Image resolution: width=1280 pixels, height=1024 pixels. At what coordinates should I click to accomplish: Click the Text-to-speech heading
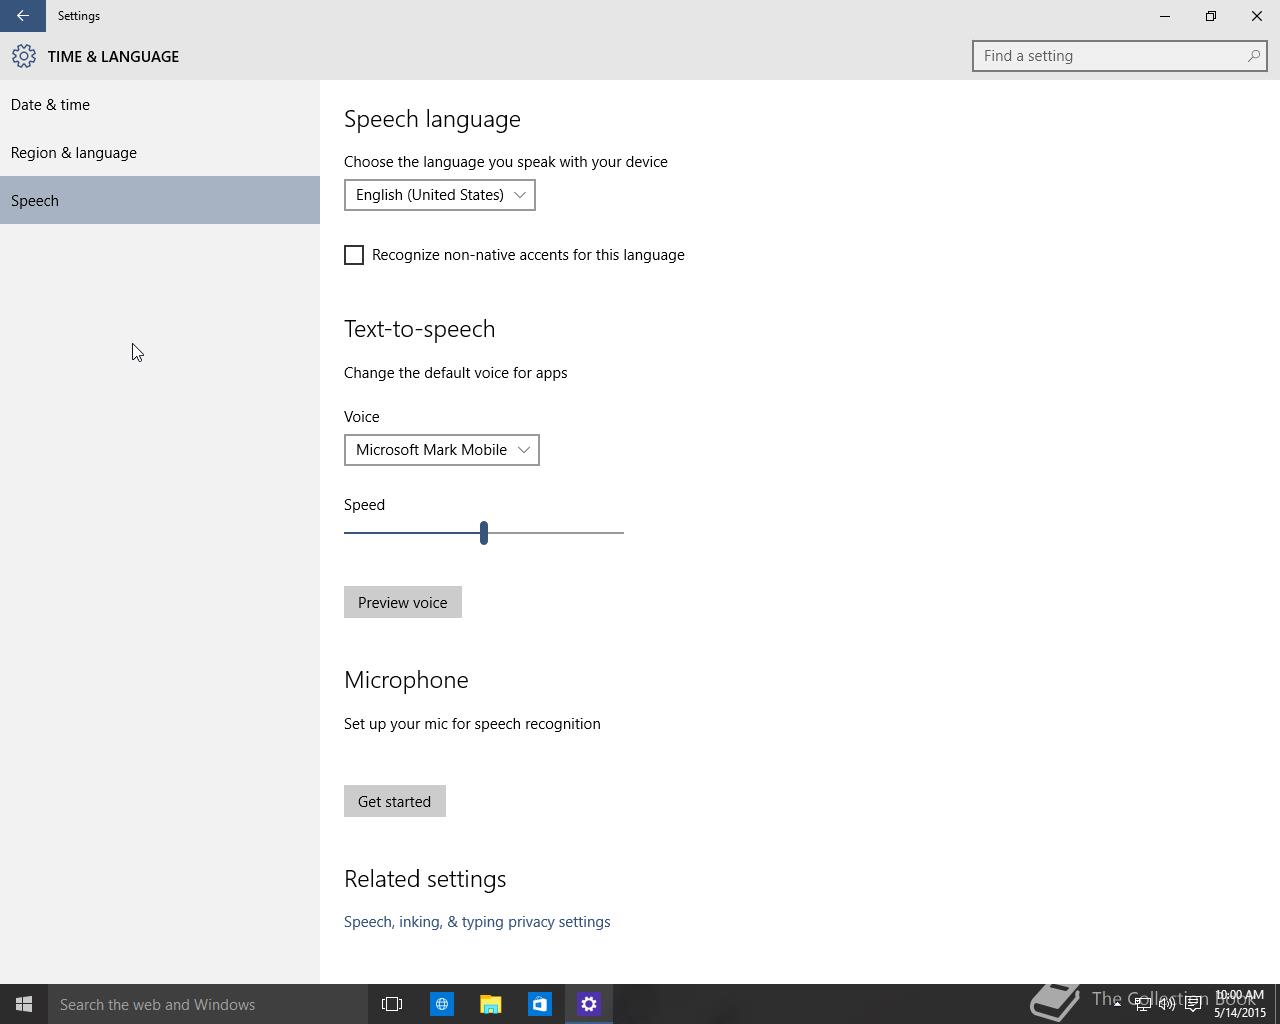[420, 329]
